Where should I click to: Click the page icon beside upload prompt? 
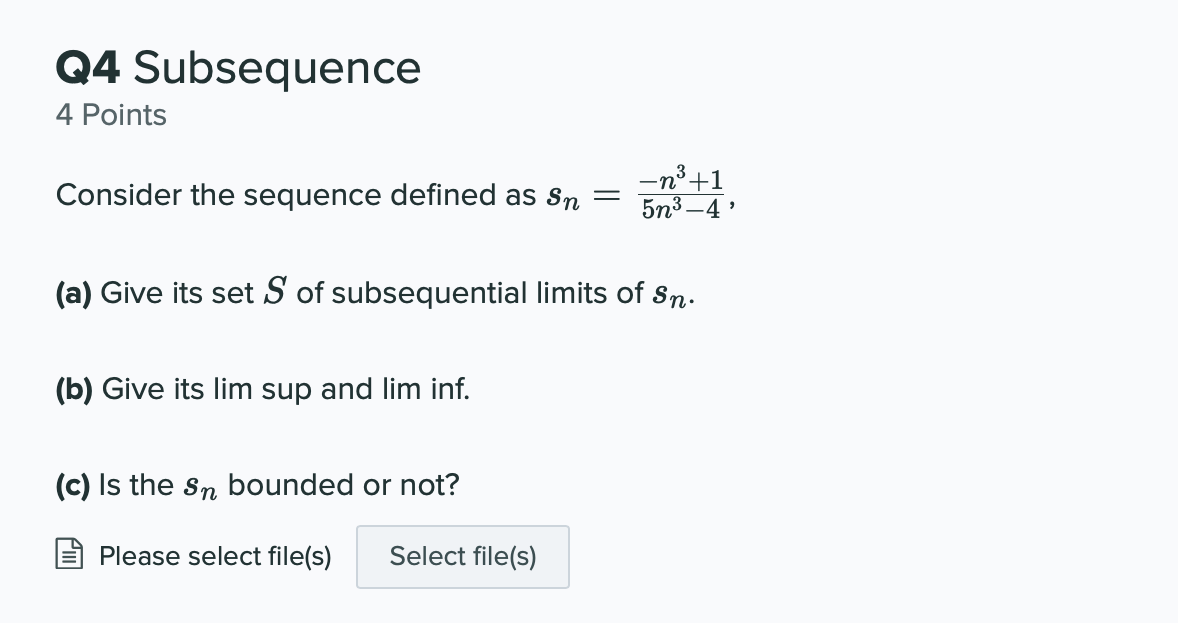tap(69, 553)
